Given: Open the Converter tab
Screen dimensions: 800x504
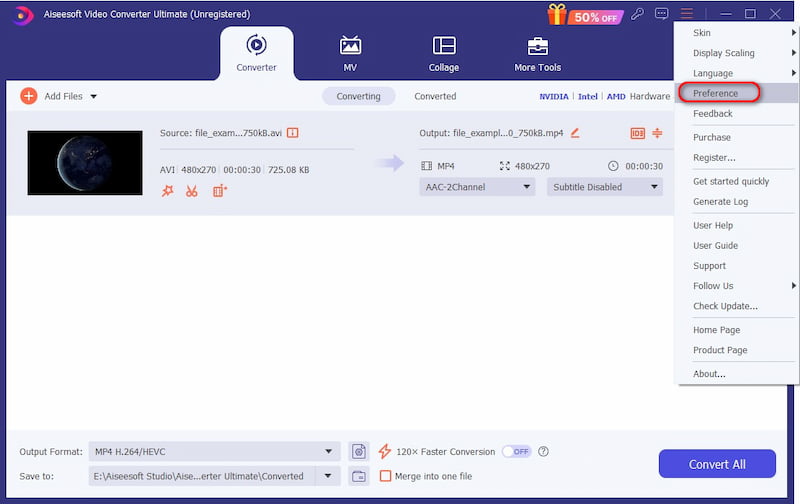Looking at the screenshot, I should [x=256, y=53].
